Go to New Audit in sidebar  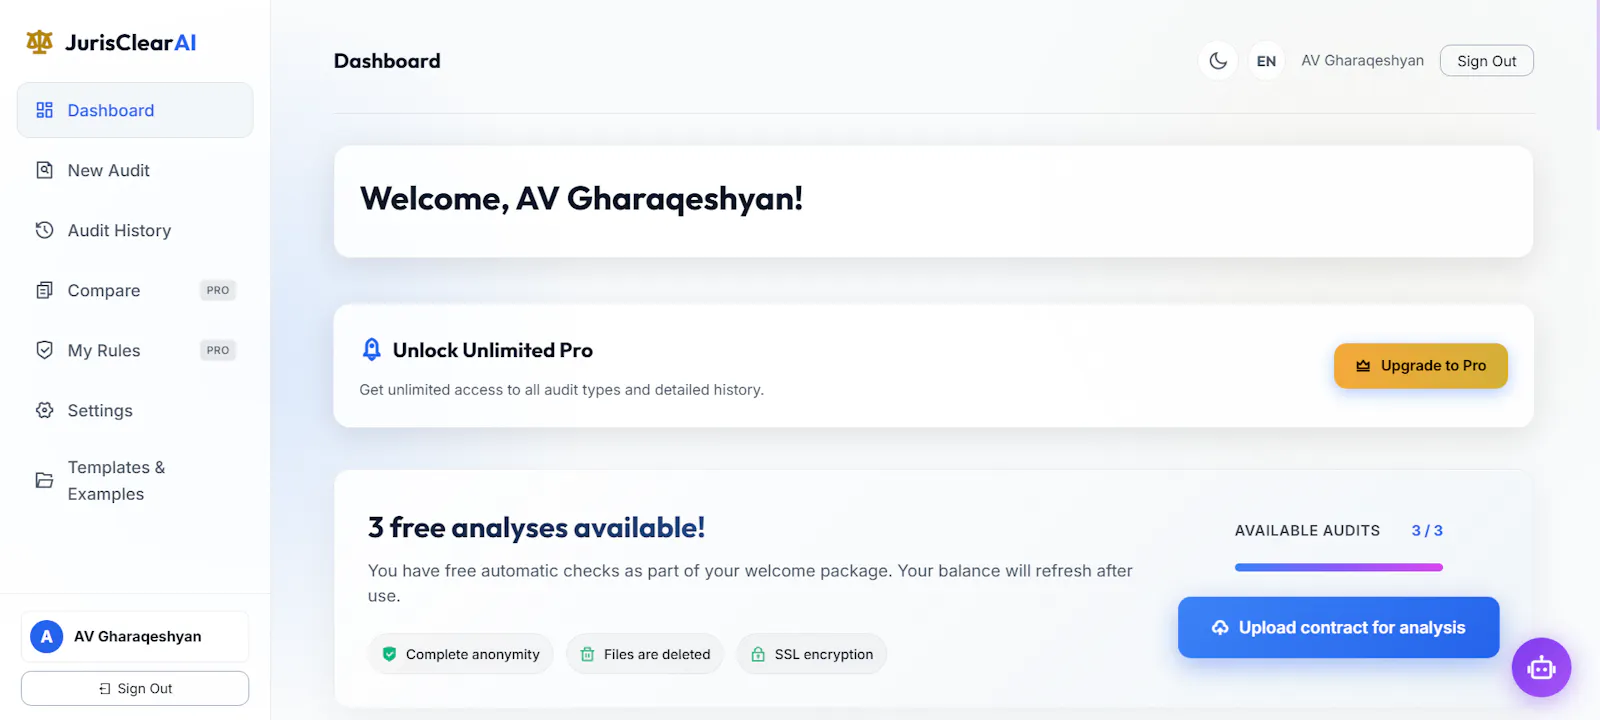pyautogui.click(x=135, y=170)
